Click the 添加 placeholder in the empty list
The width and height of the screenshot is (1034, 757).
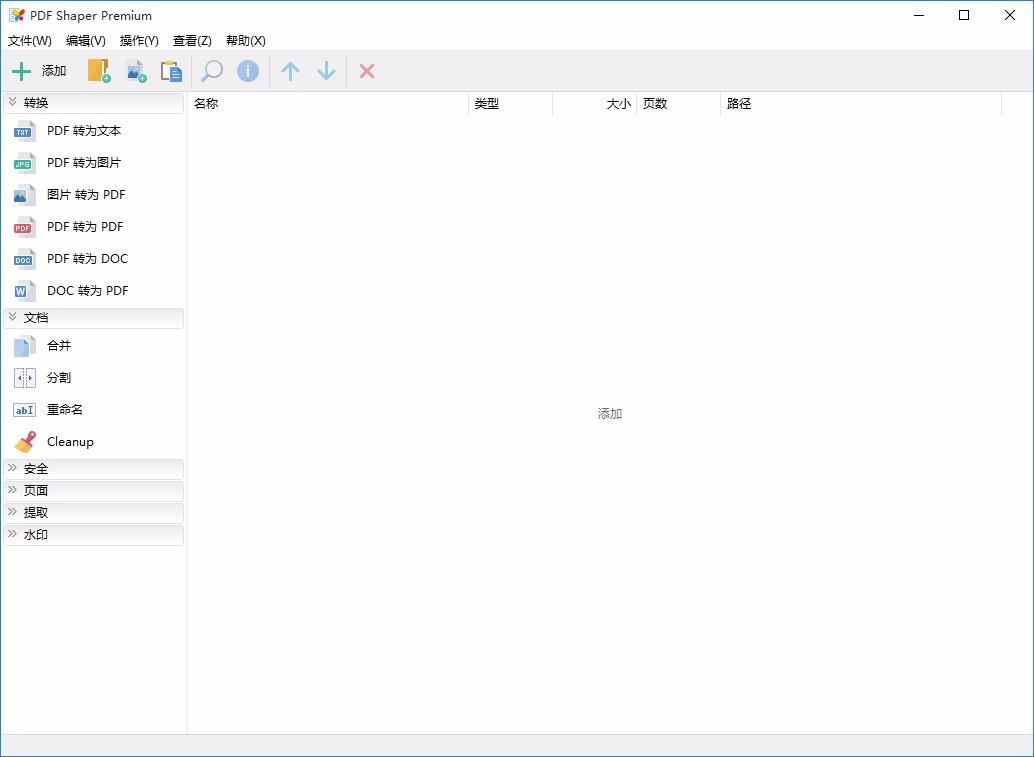[x=610, y=414]
